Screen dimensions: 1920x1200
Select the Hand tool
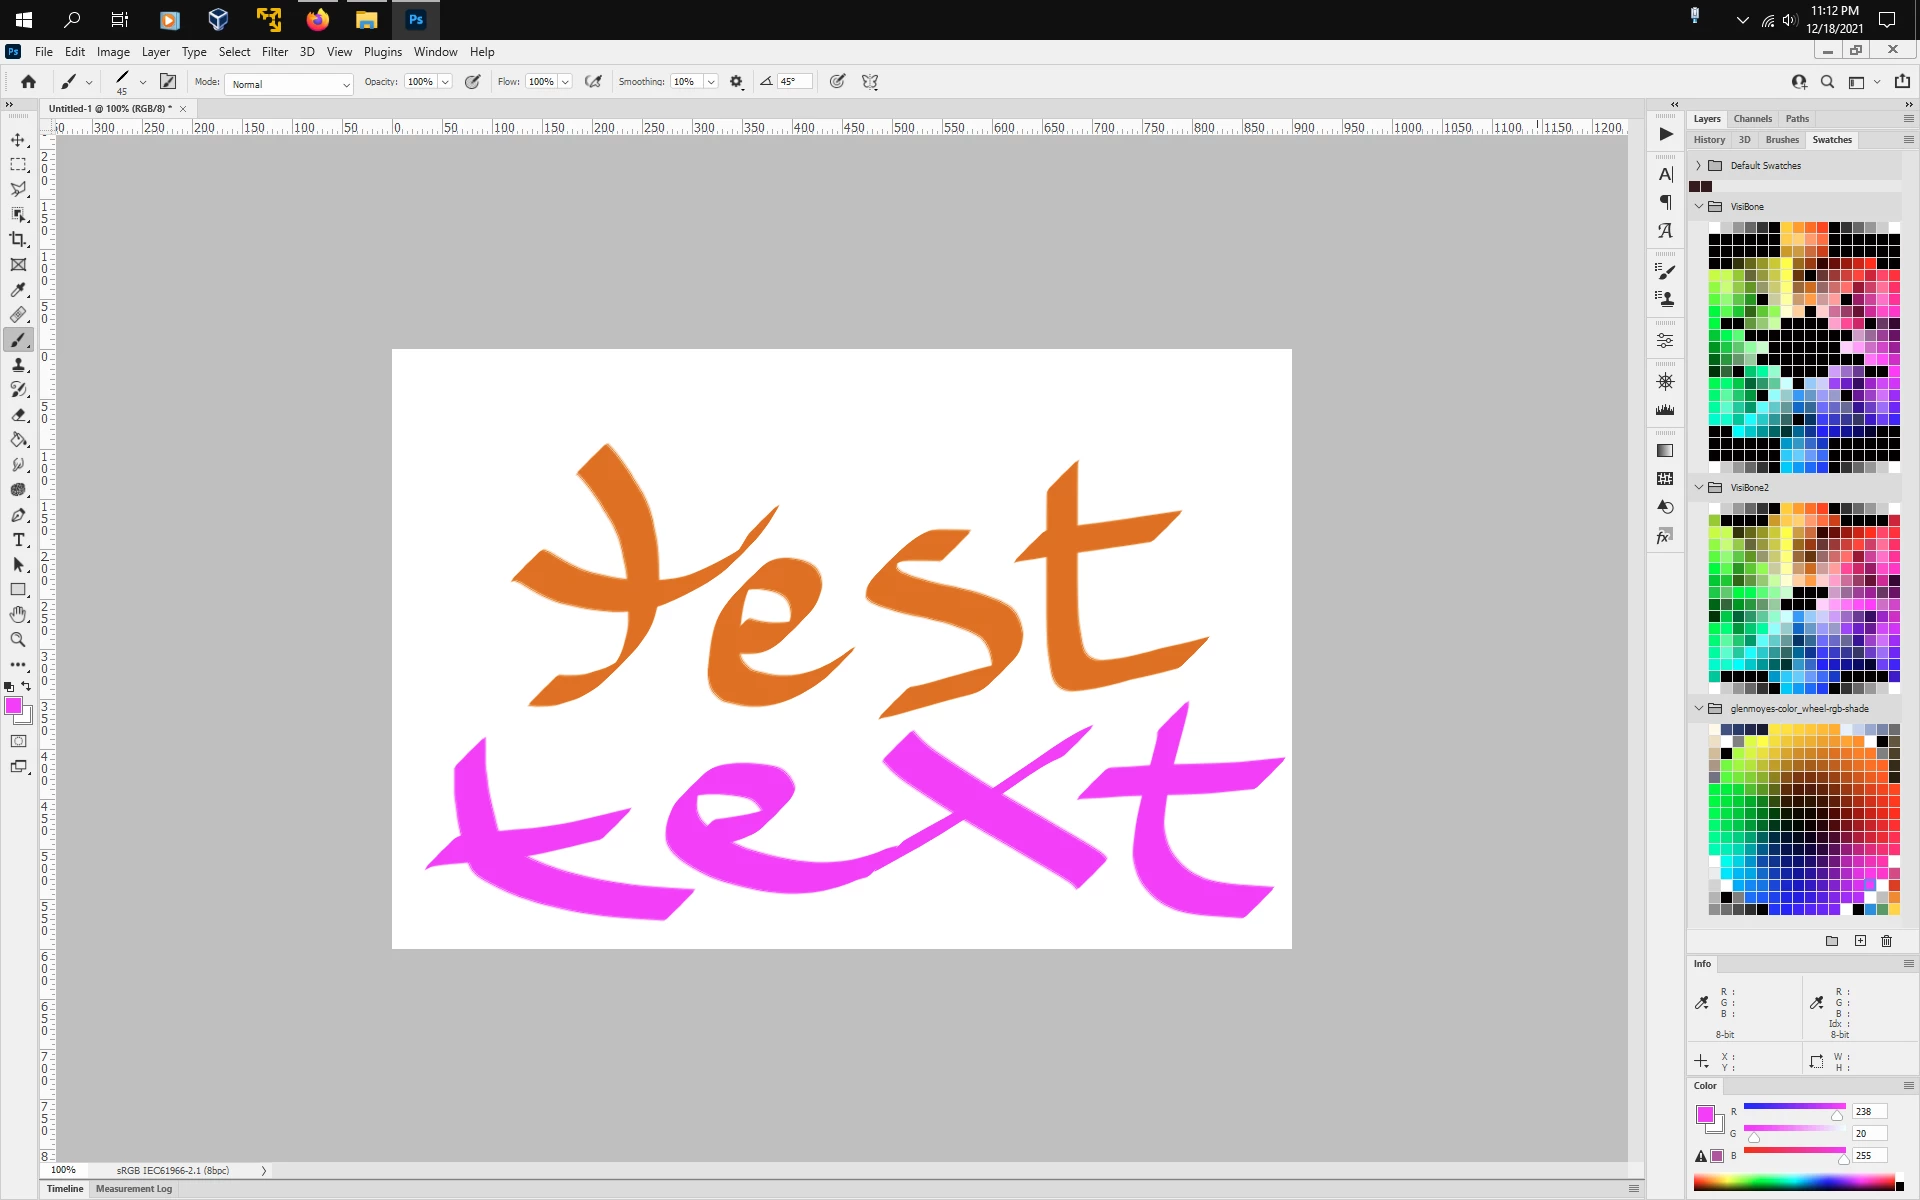pyautogui.click(x=18, y=614)
